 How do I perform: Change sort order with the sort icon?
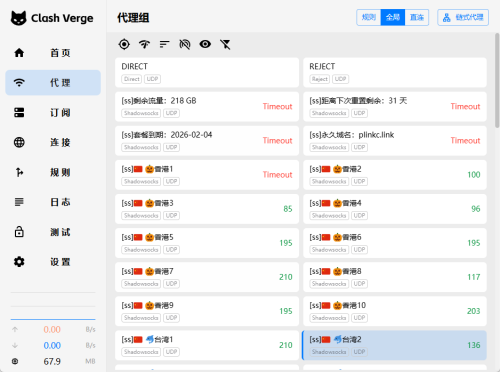pos(164,44)
